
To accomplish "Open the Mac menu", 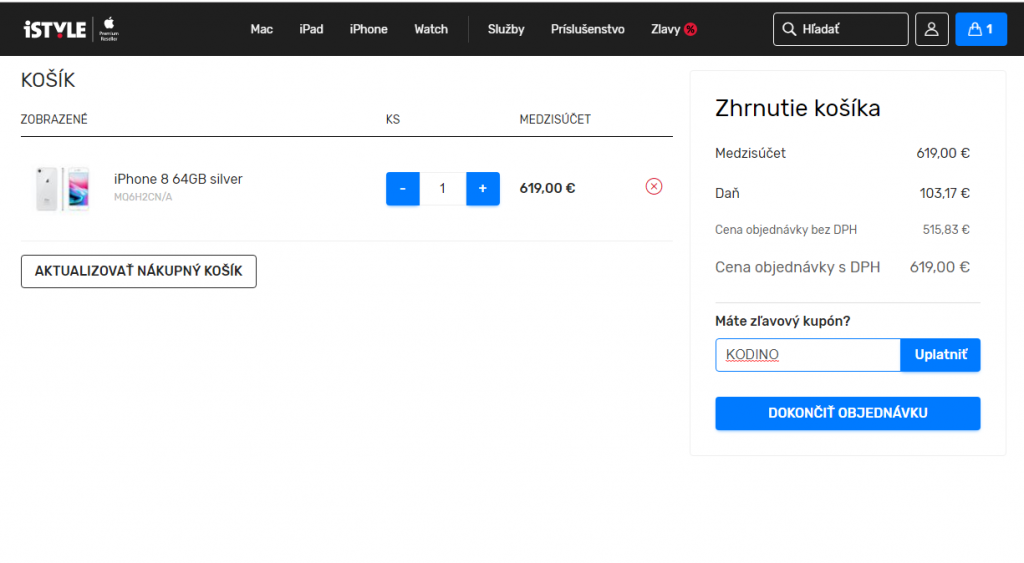I will [261, 29].
